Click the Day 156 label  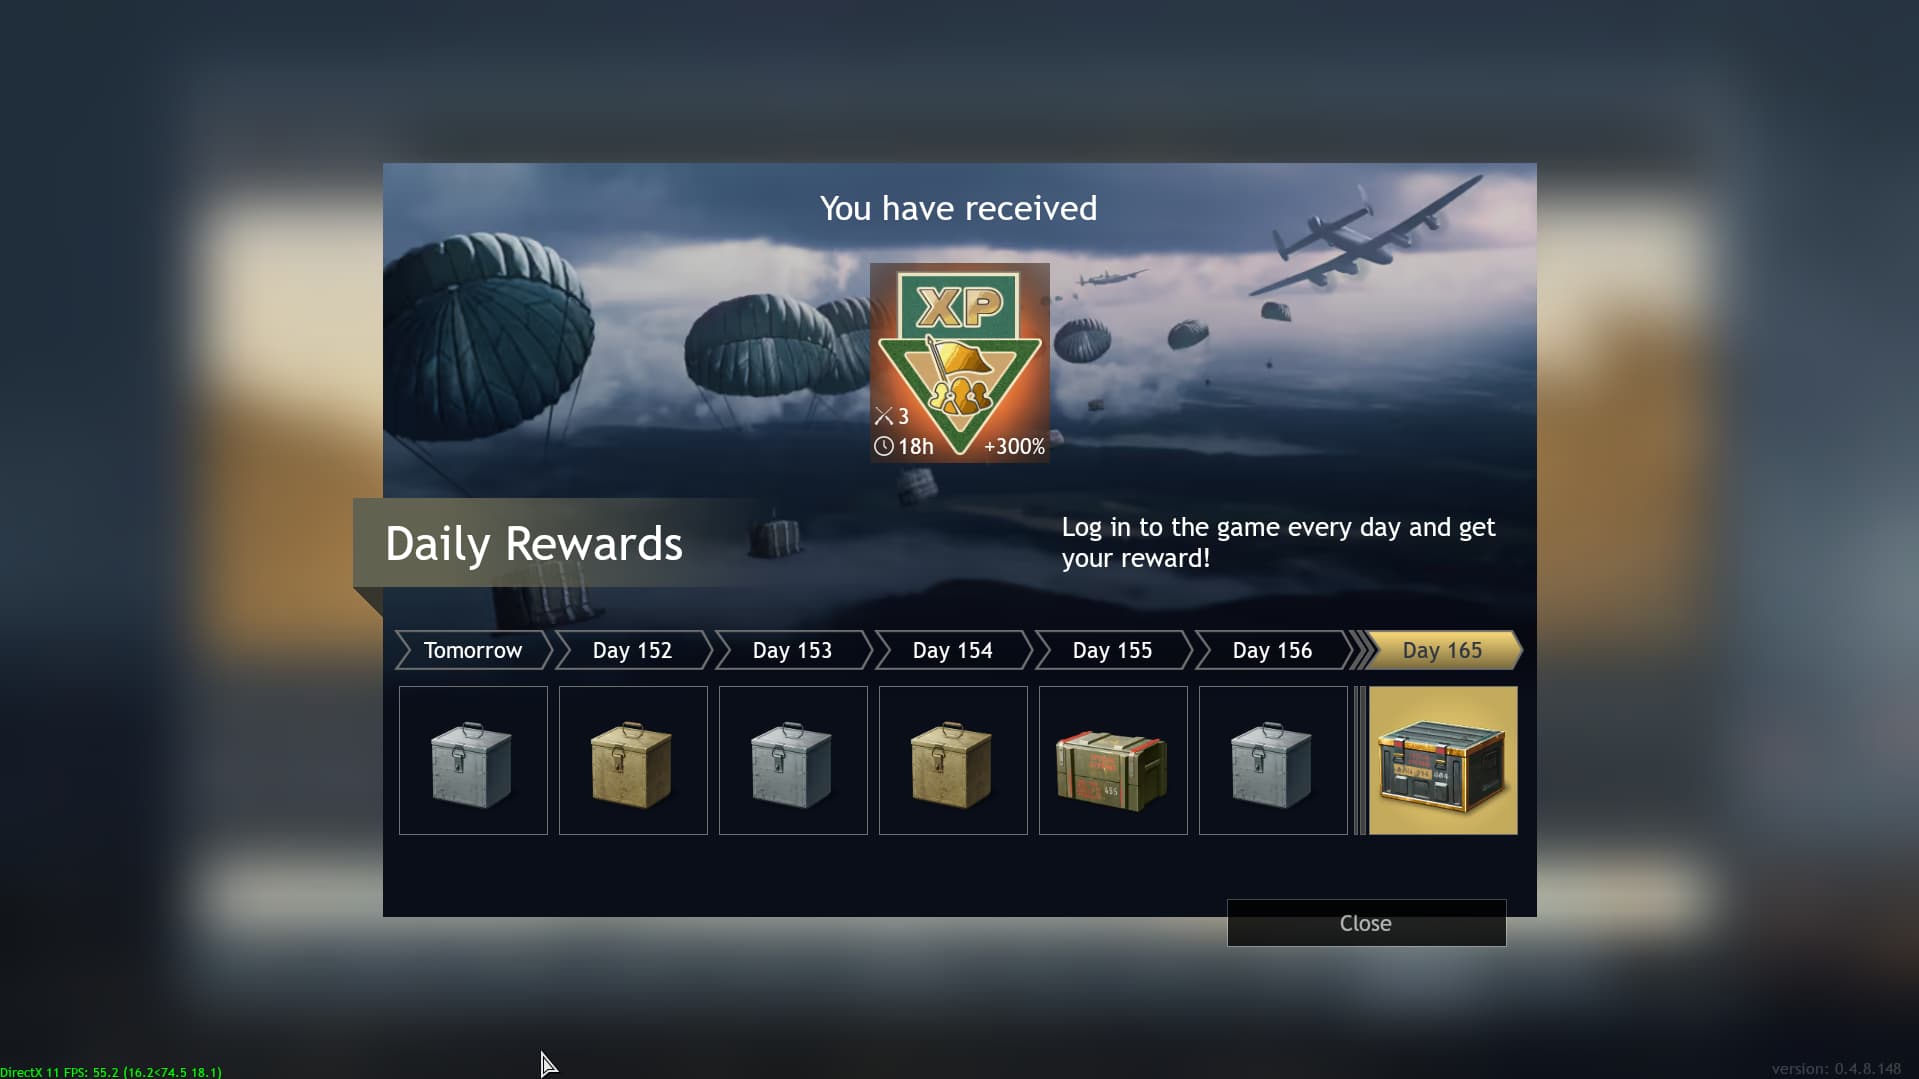[1273, 650]
